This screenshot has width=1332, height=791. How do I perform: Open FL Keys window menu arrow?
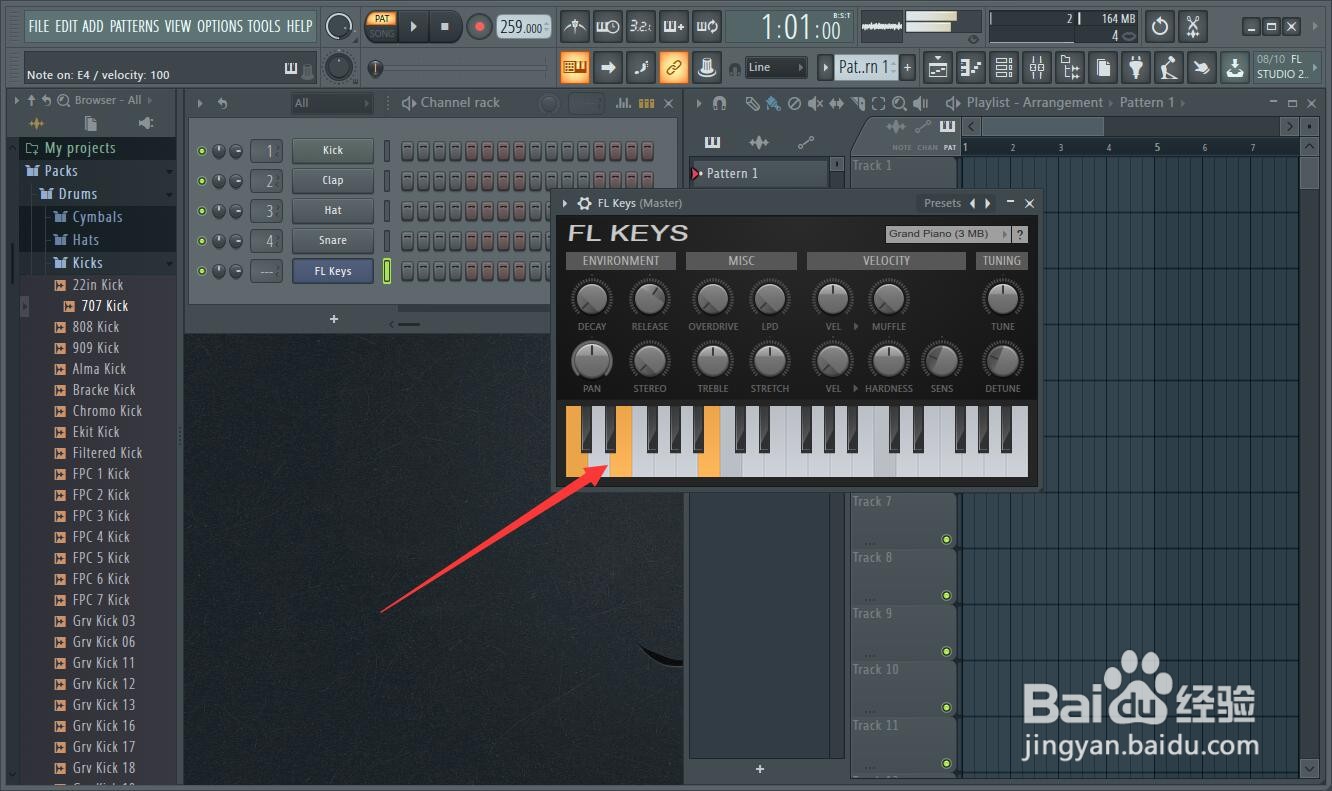[566, 203]
